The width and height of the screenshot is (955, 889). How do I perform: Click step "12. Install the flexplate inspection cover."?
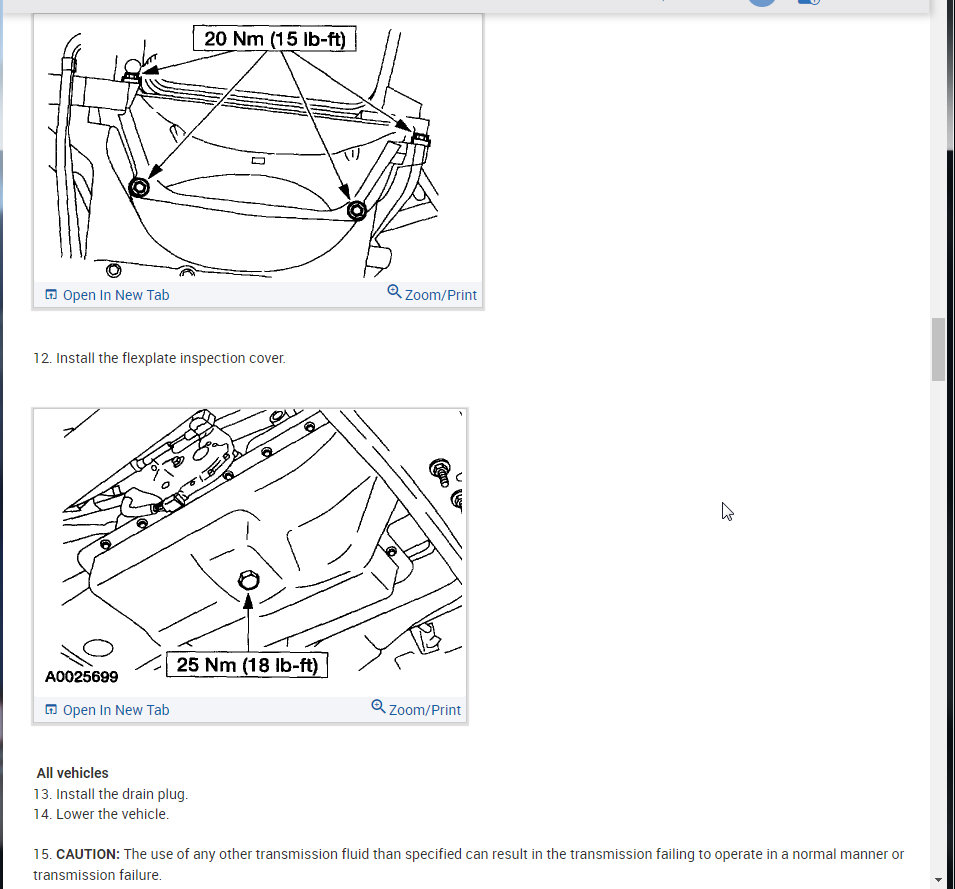[x=159, y=358]
